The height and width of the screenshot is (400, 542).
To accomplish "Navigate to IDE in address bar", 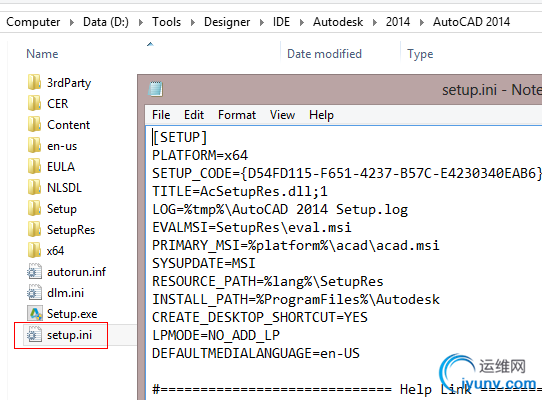I will click(x=281, y=22).
